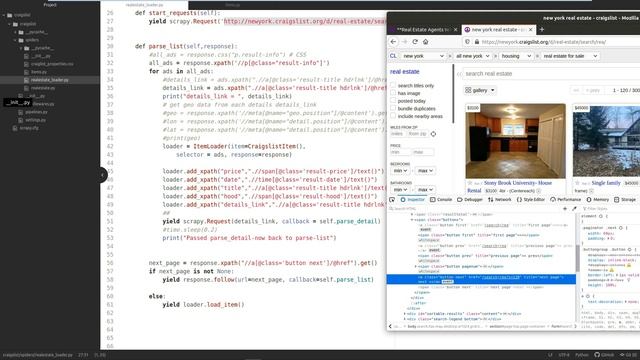Close the 'Real Estate Agents' tab
This screenshot has height=360, width=640.
click(456, 29)
